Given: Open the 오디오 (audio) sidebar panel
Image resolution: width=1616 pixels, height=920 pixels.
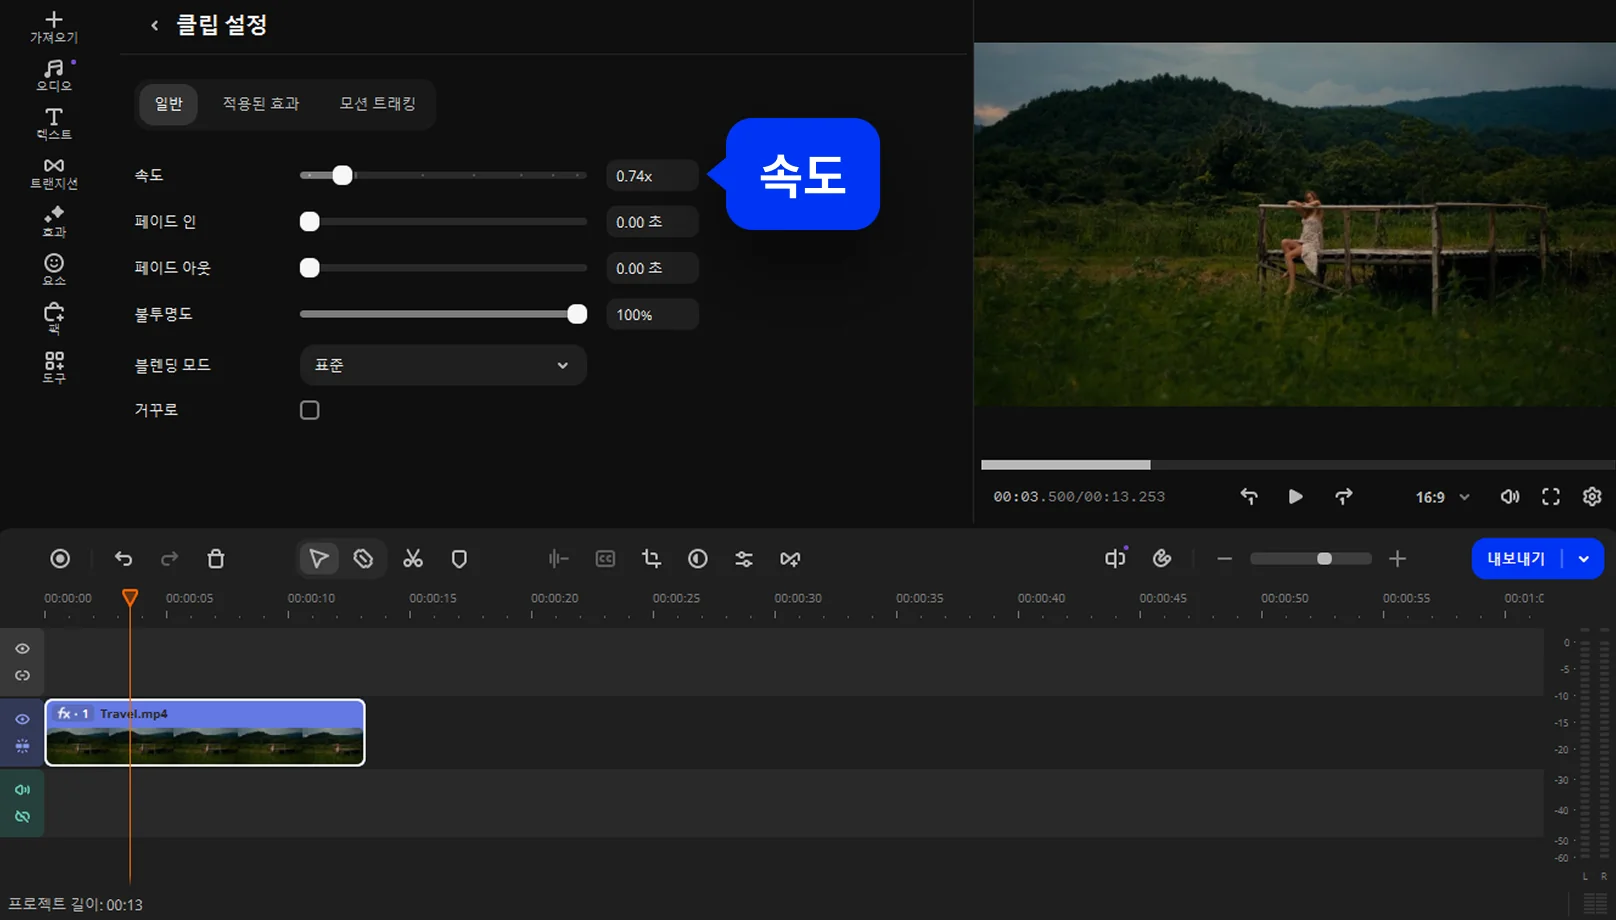Looking at the screenshot, I should 54,75.
